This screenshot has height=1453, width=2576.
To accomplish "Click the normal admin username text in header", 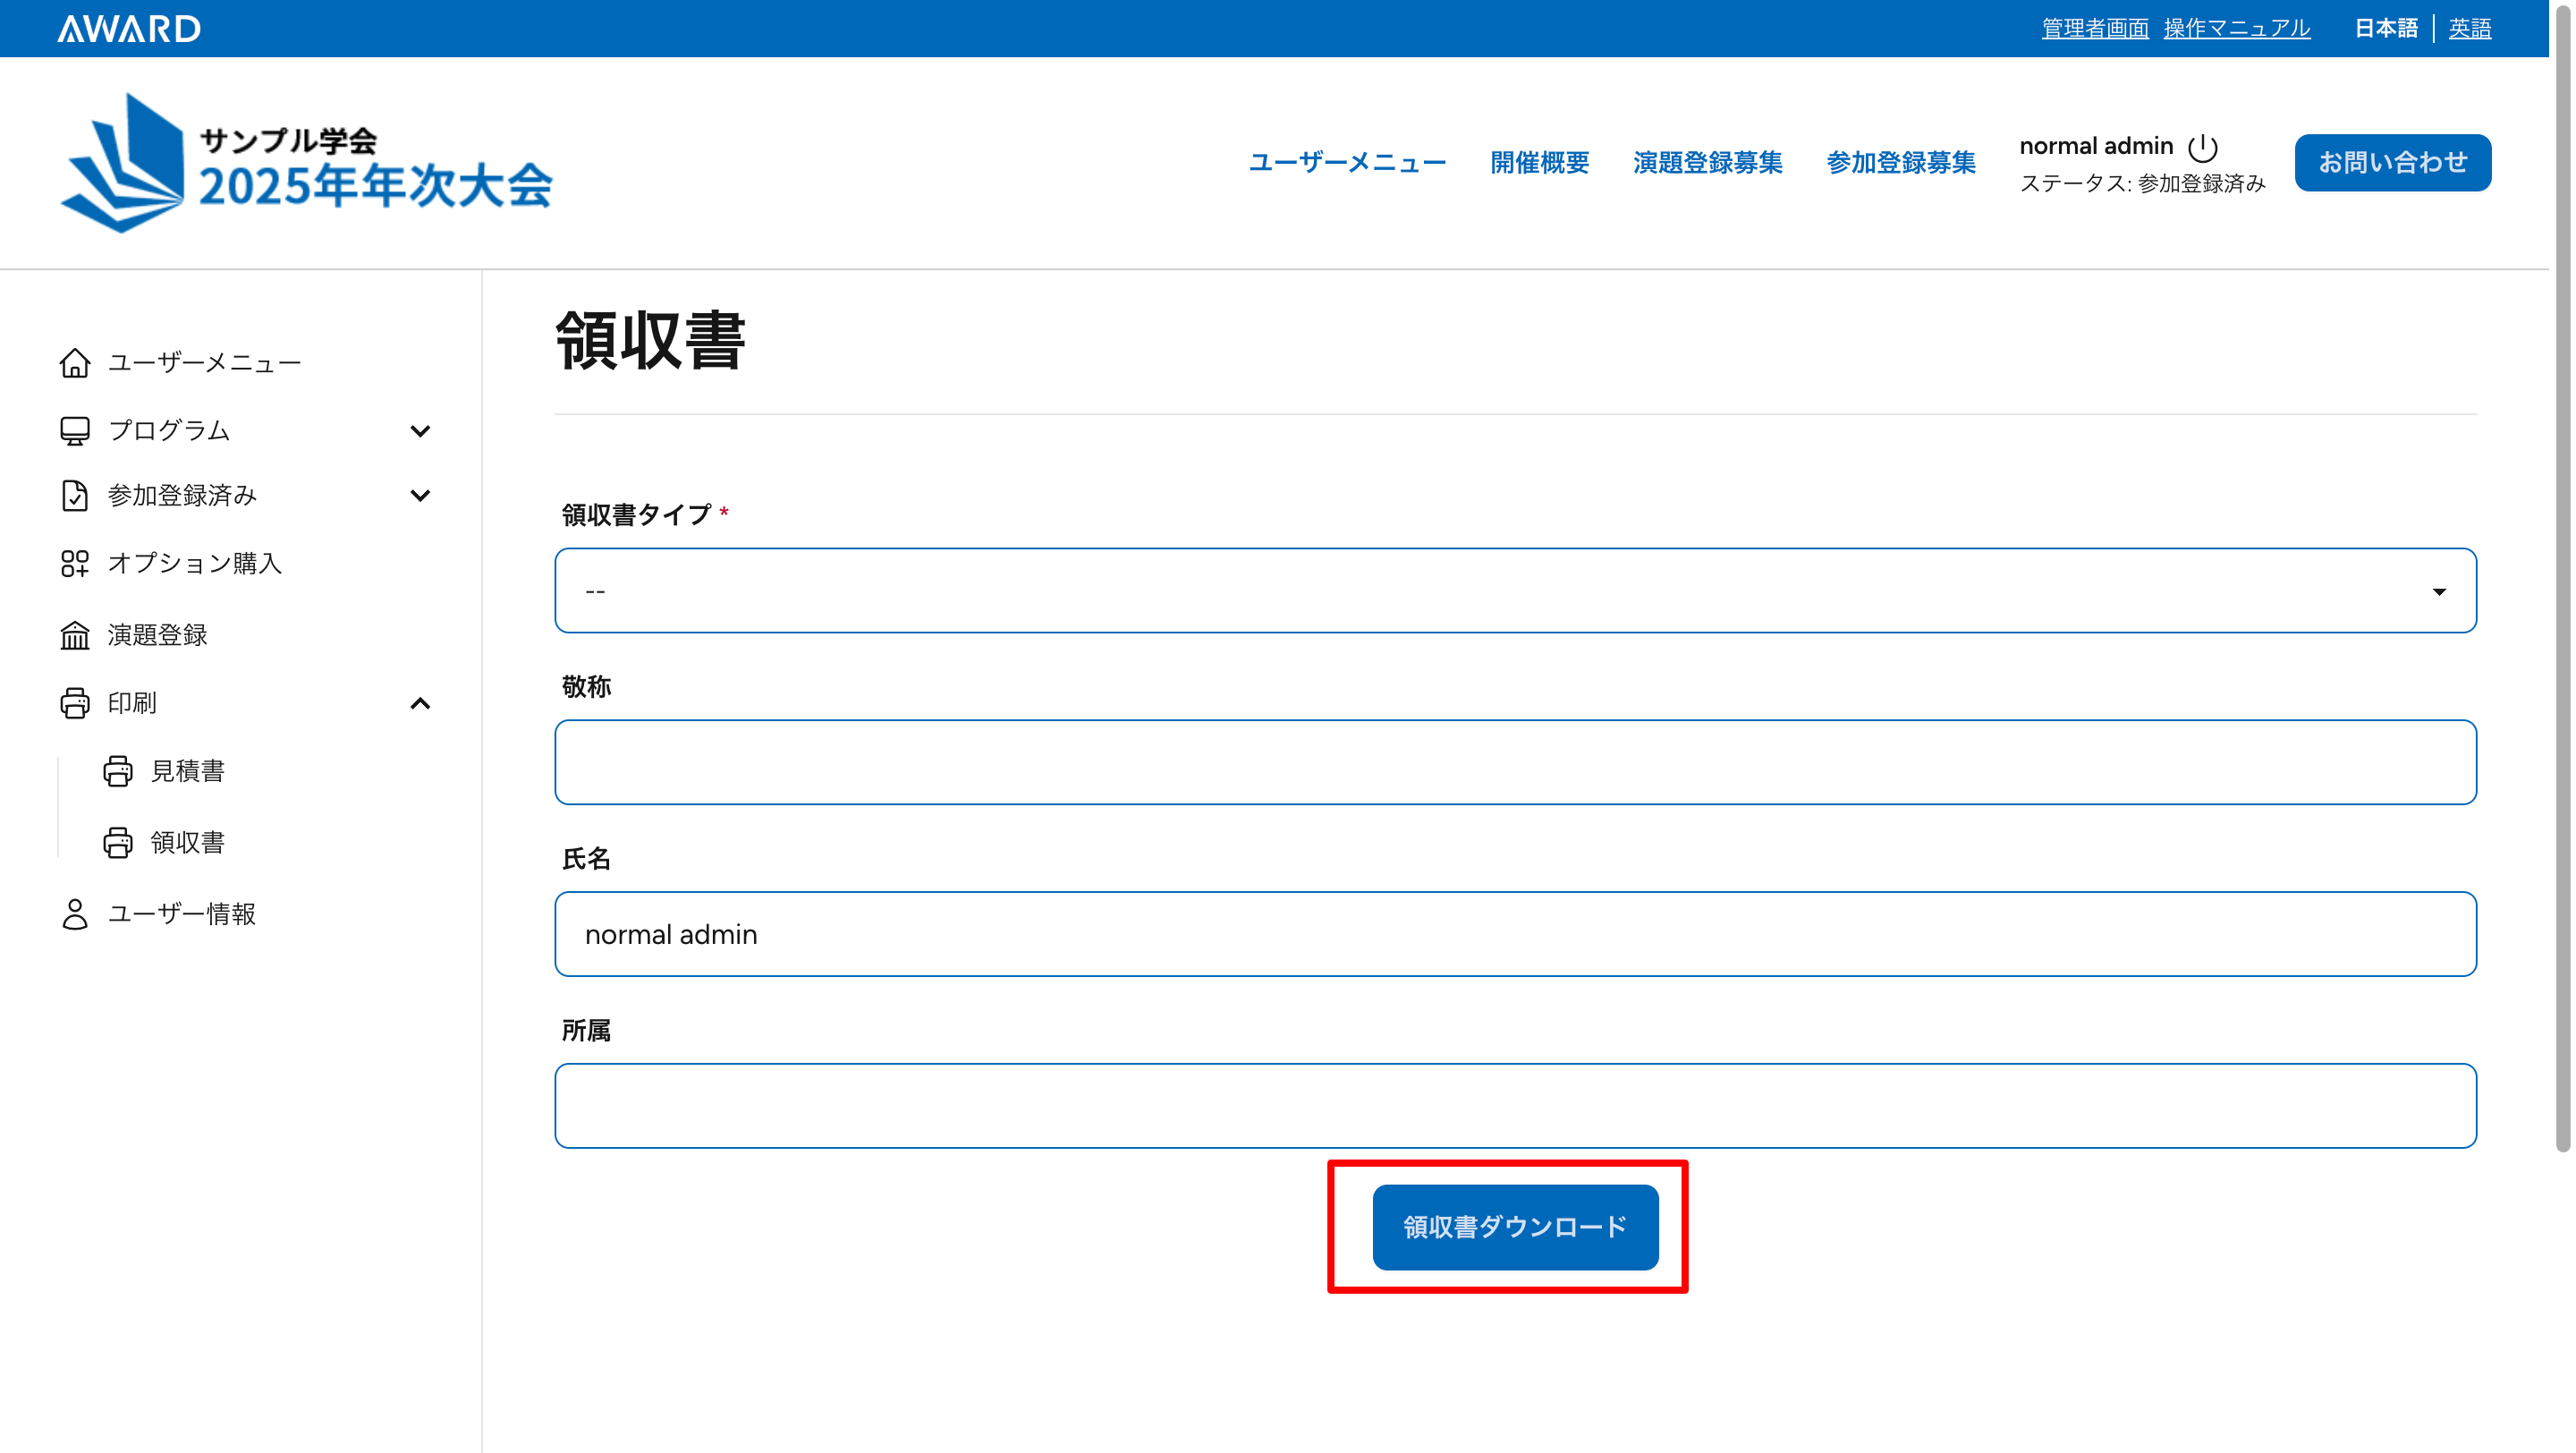I will (x=2096, y=146).
